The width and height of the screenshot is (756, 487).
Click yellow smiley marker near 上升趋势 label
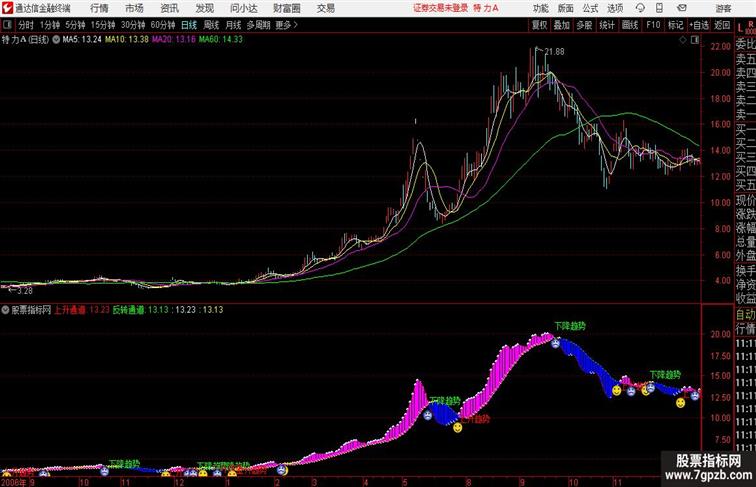coord(457,427)
